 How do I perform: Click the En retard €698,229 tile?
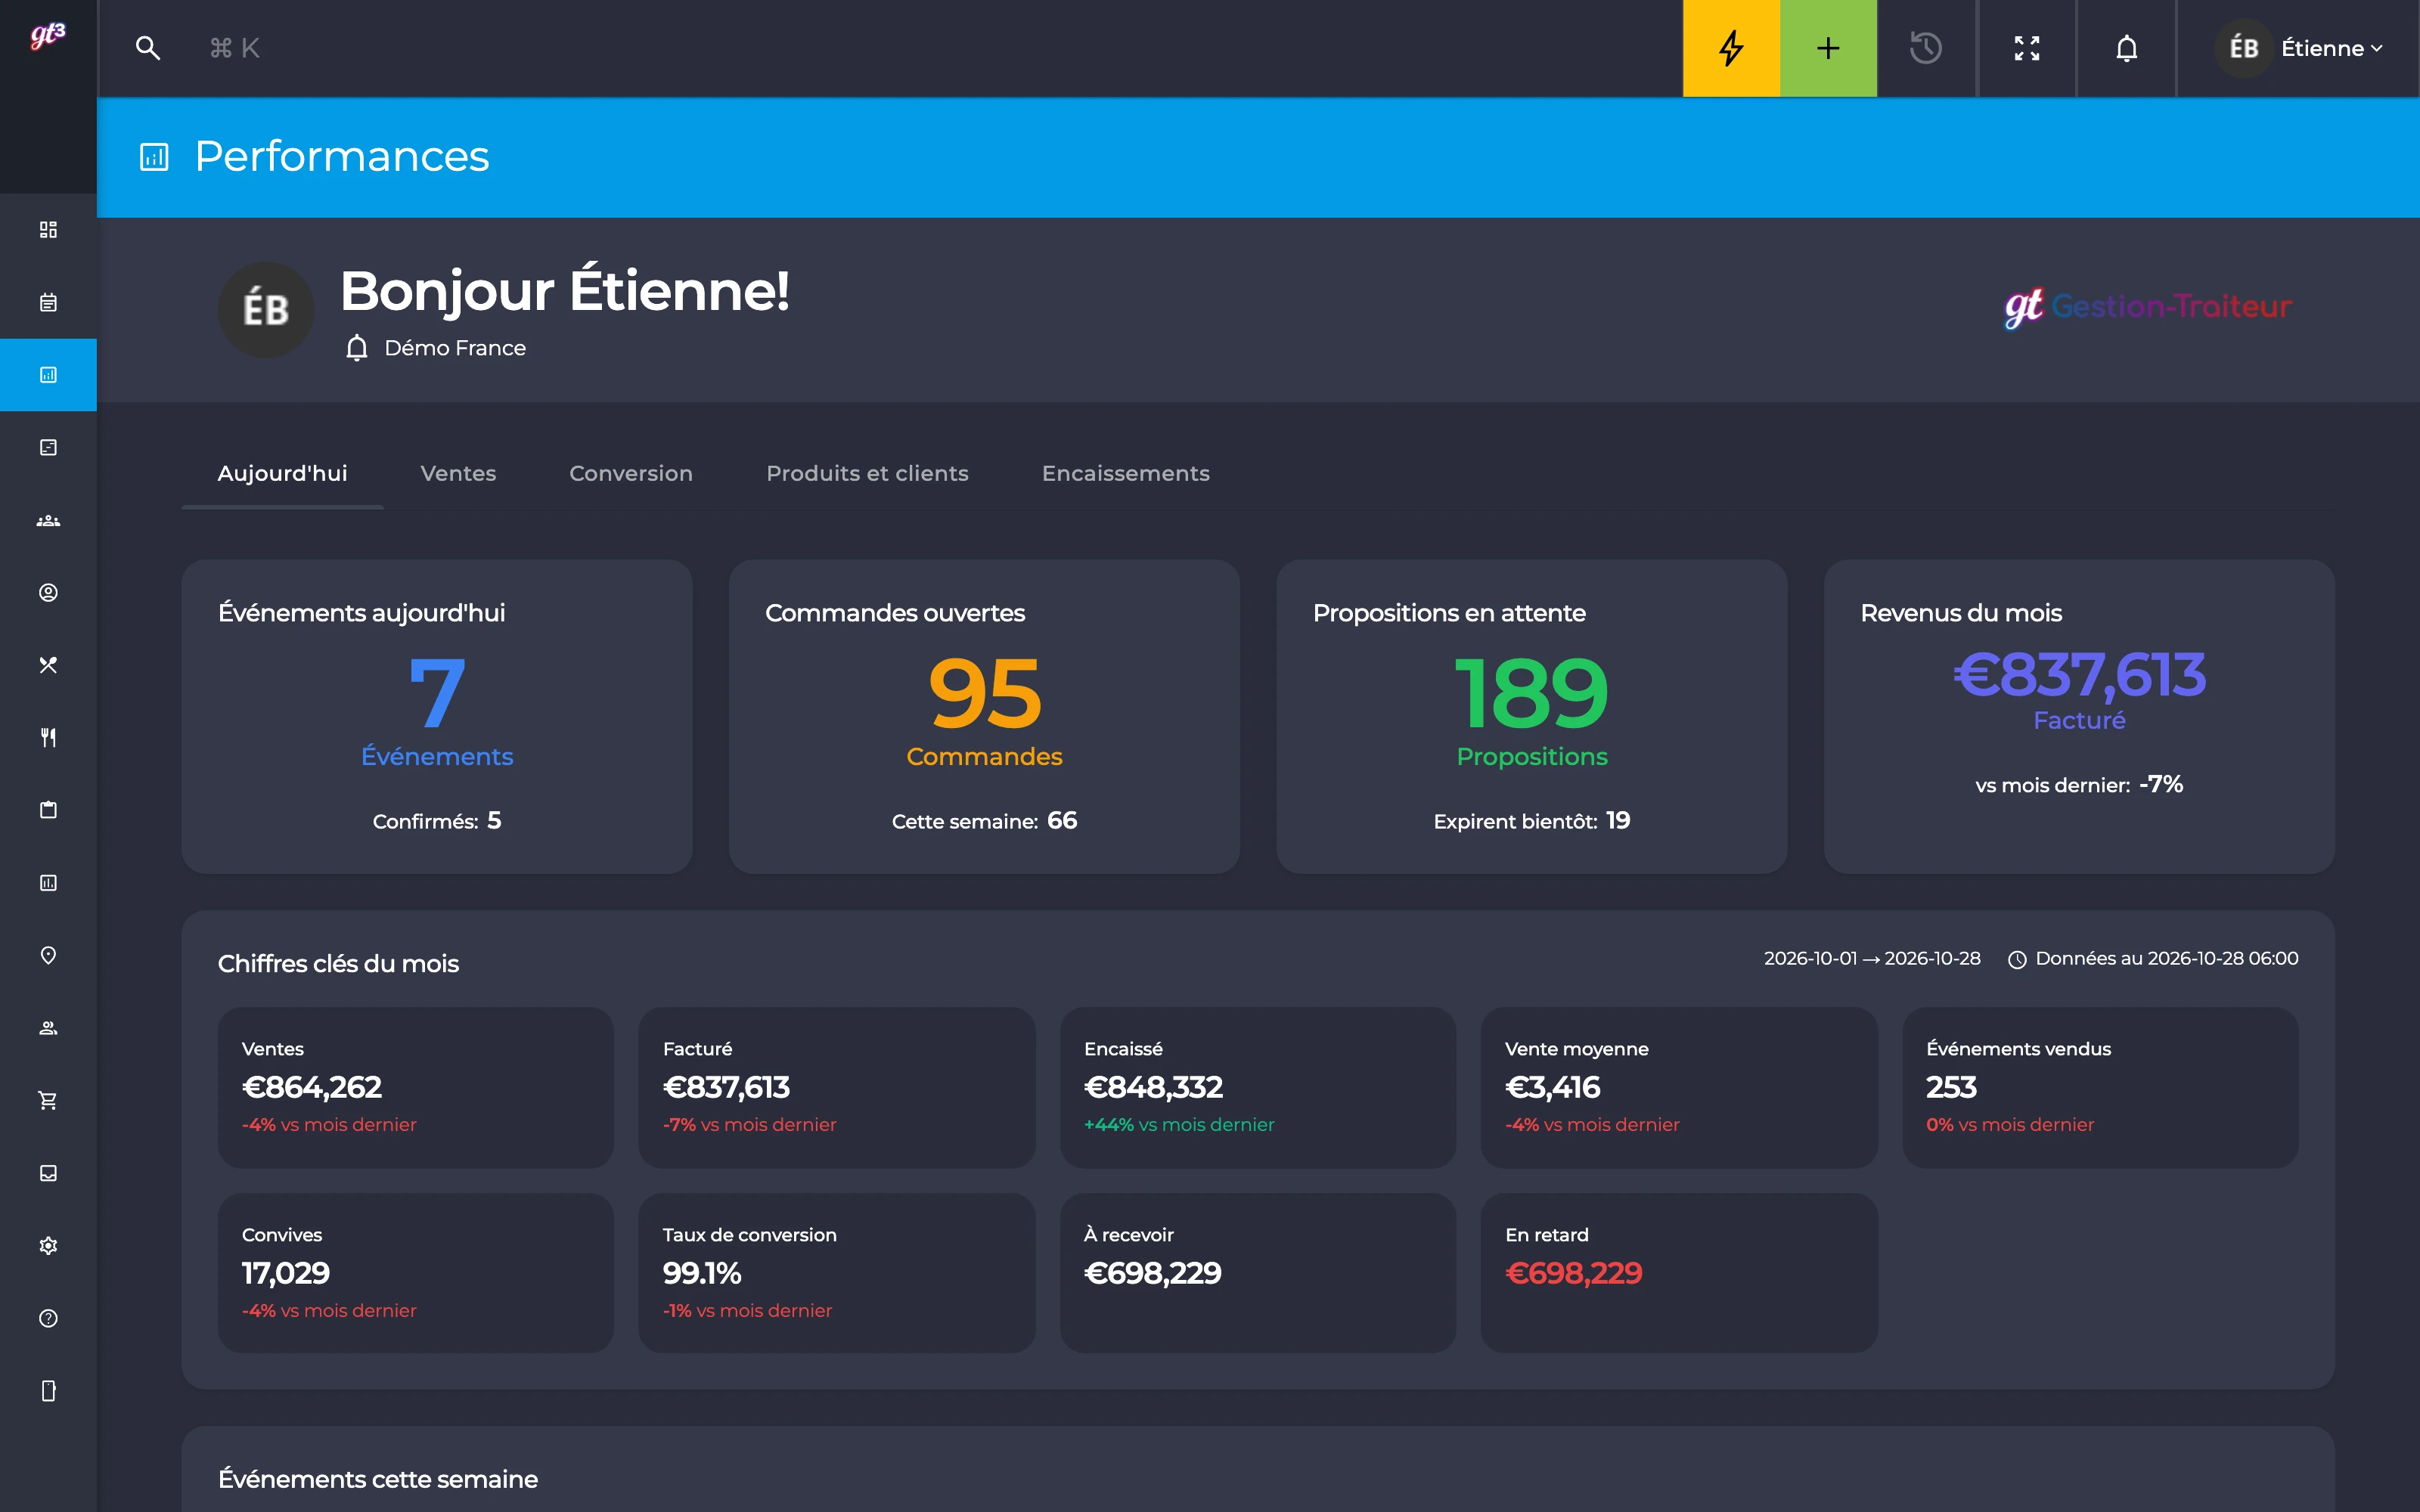(x=1679, y=1273)
